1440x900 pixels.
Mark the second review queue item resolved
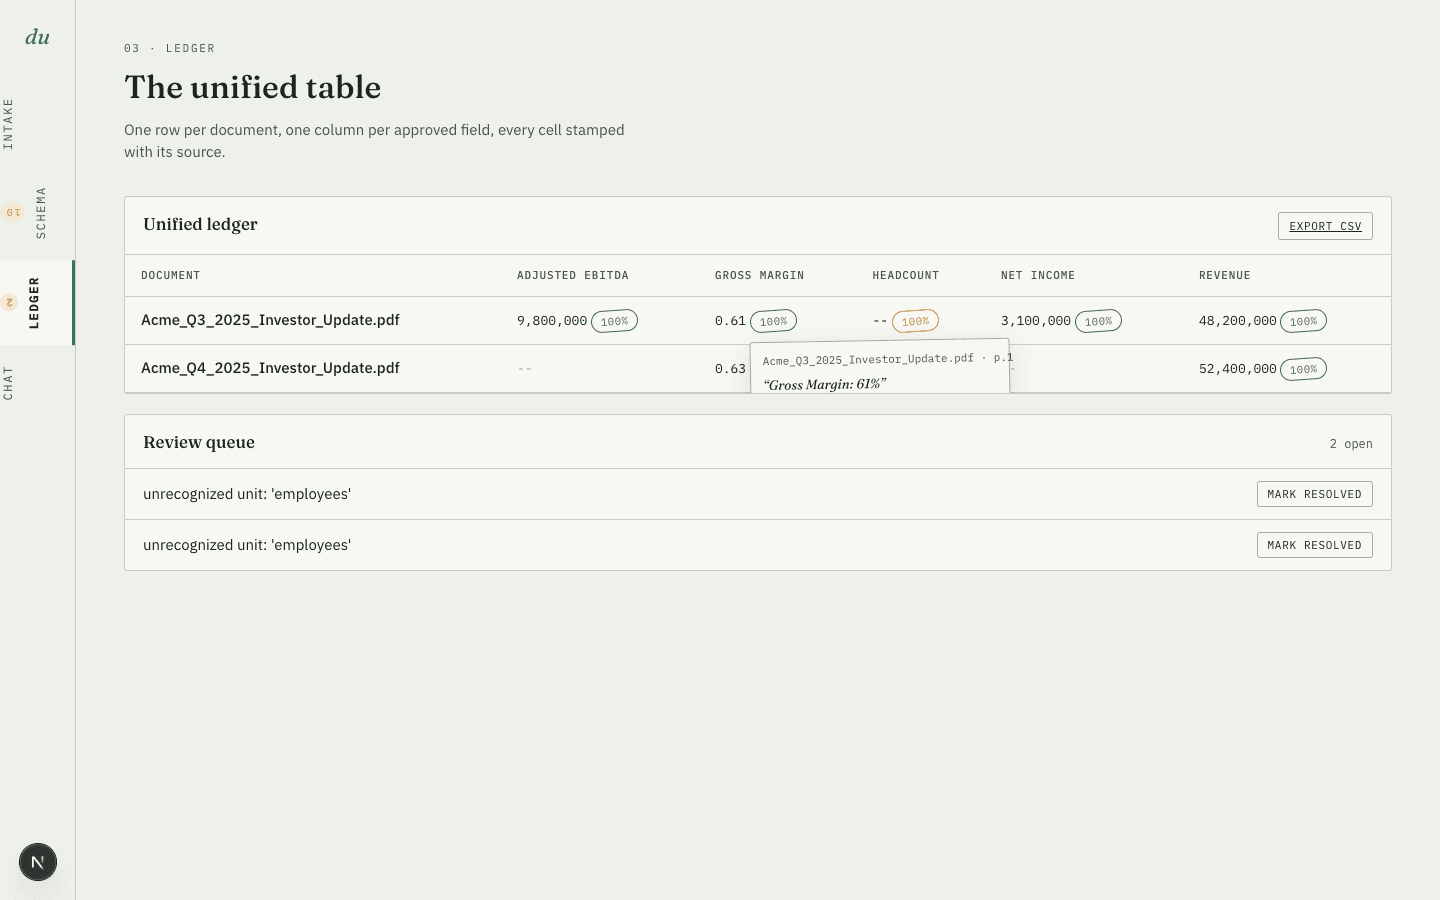pos(1314,545)
